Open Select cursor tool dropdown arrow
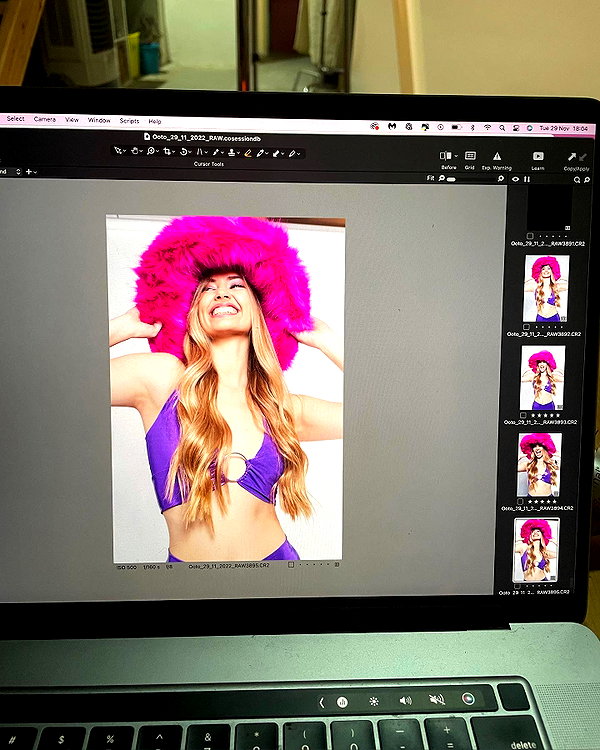This screenshot has height=750, width=600. point(124,151)
